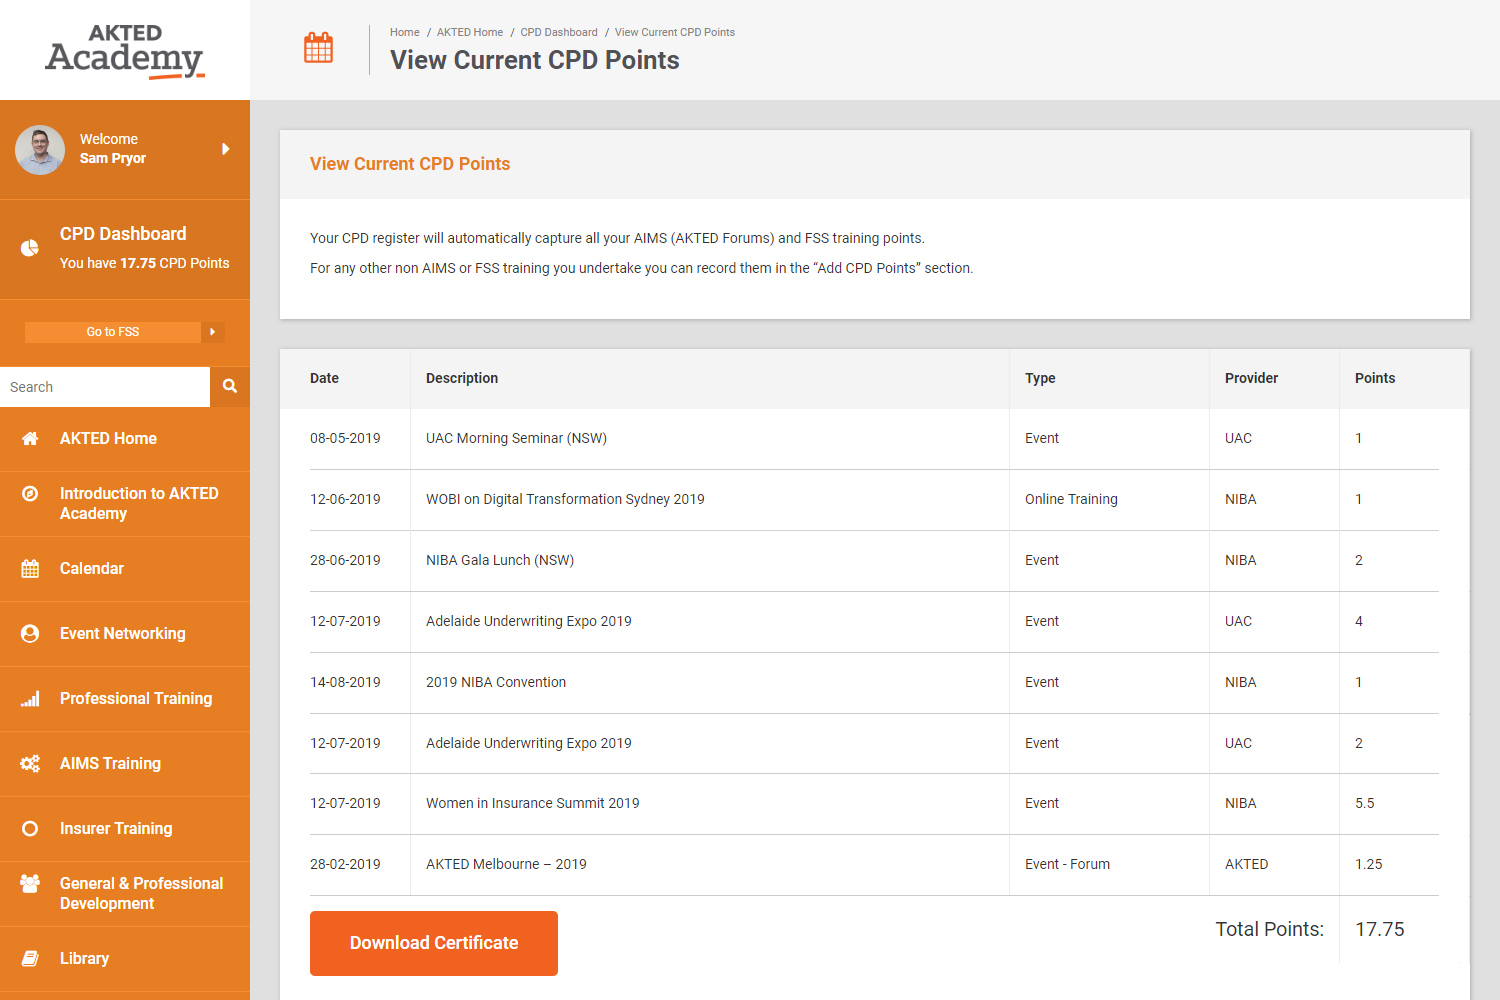Click the Professional Training bar chart icon

coord(30,699)
